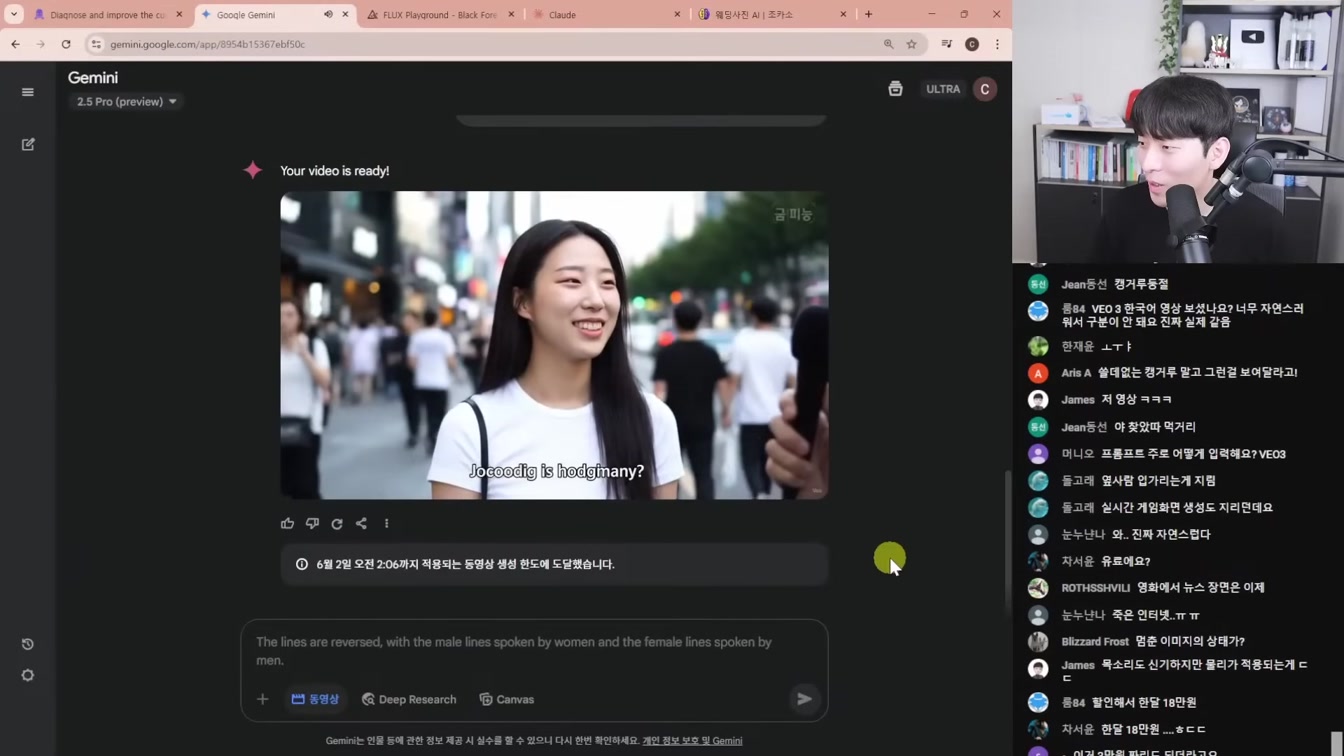Click the 'Your video is ready!' text
The height and width of the screenshot is (756, 1344).
(335, 171)
